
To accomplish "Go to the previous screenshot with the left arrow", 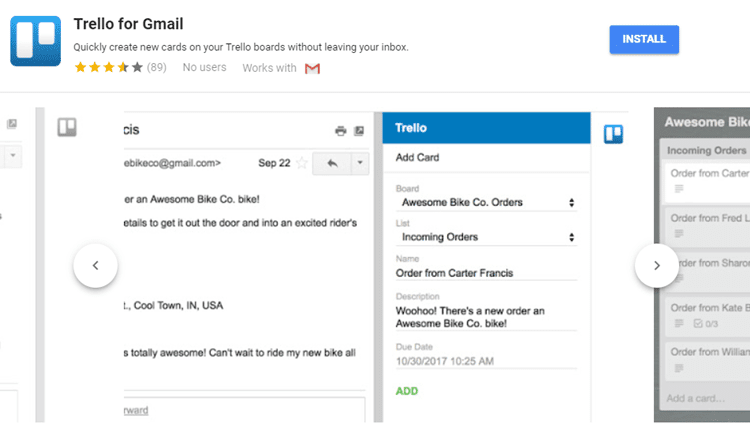I will (95, 266).
